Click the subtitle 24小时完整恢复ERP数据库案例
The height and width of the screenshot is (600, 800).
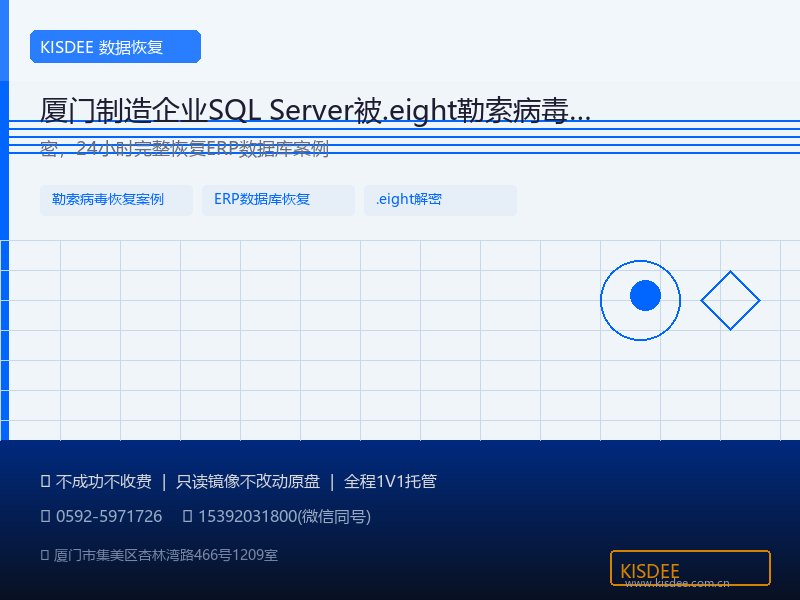203,148
